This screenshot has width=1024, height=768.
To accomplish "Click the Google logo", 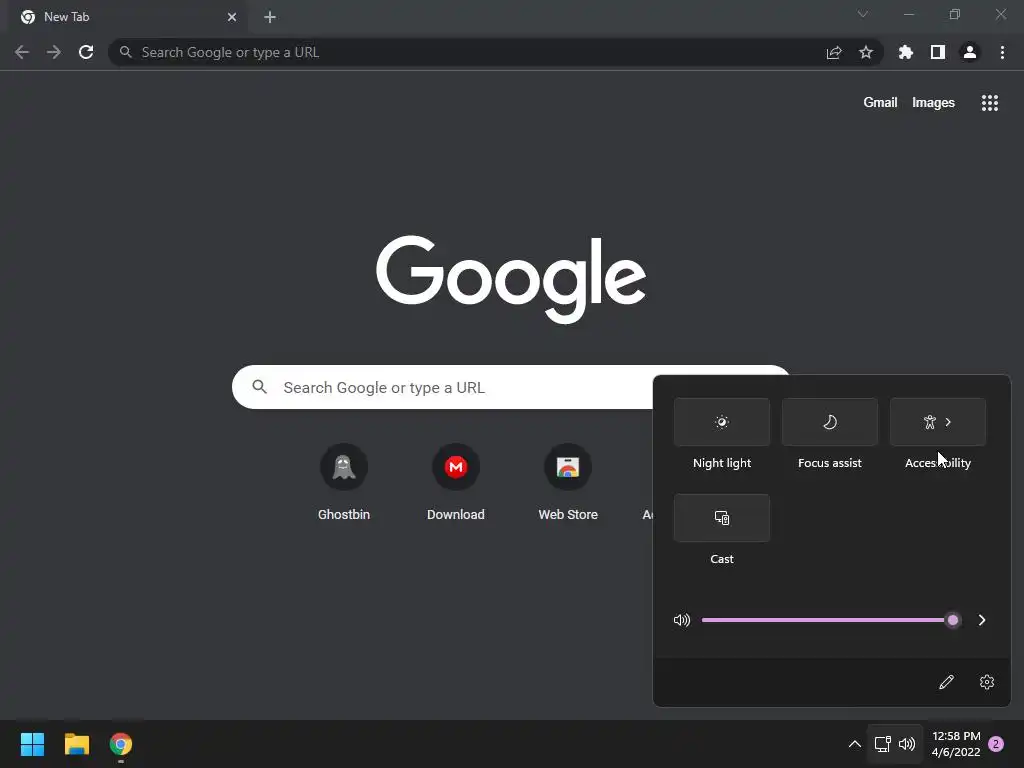I will pos(511,280).
